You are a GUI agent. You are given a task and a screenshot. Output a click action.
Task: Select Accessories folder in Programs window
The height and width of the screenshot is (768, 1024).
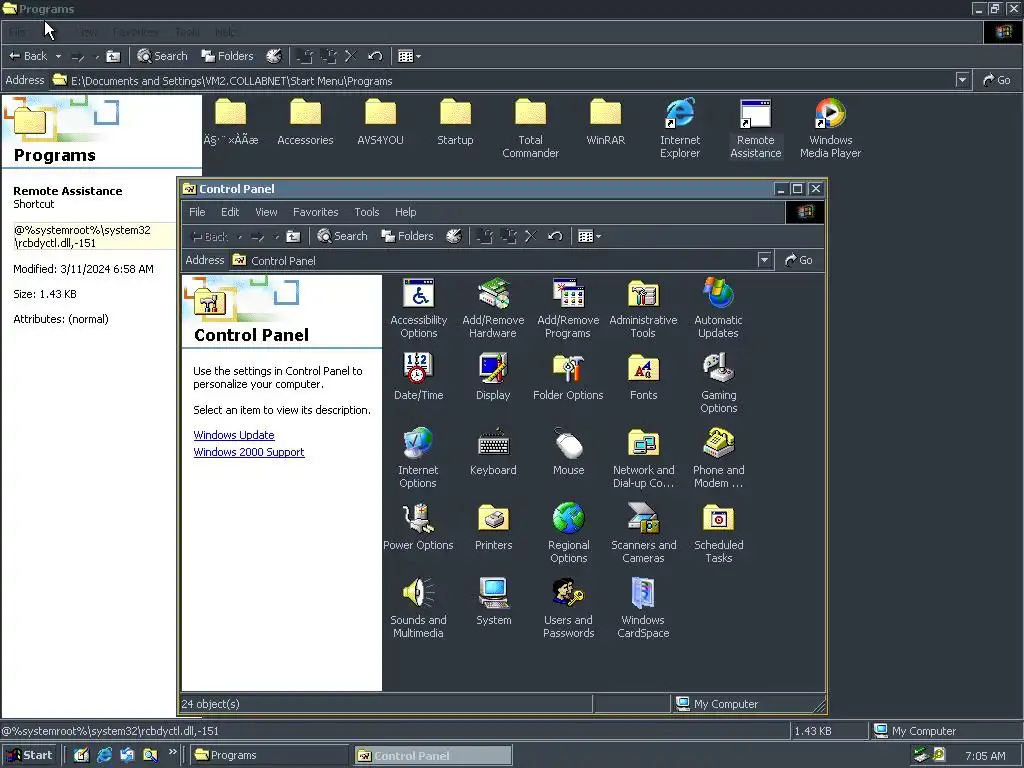pyautogui.click(x=305, y=122)
